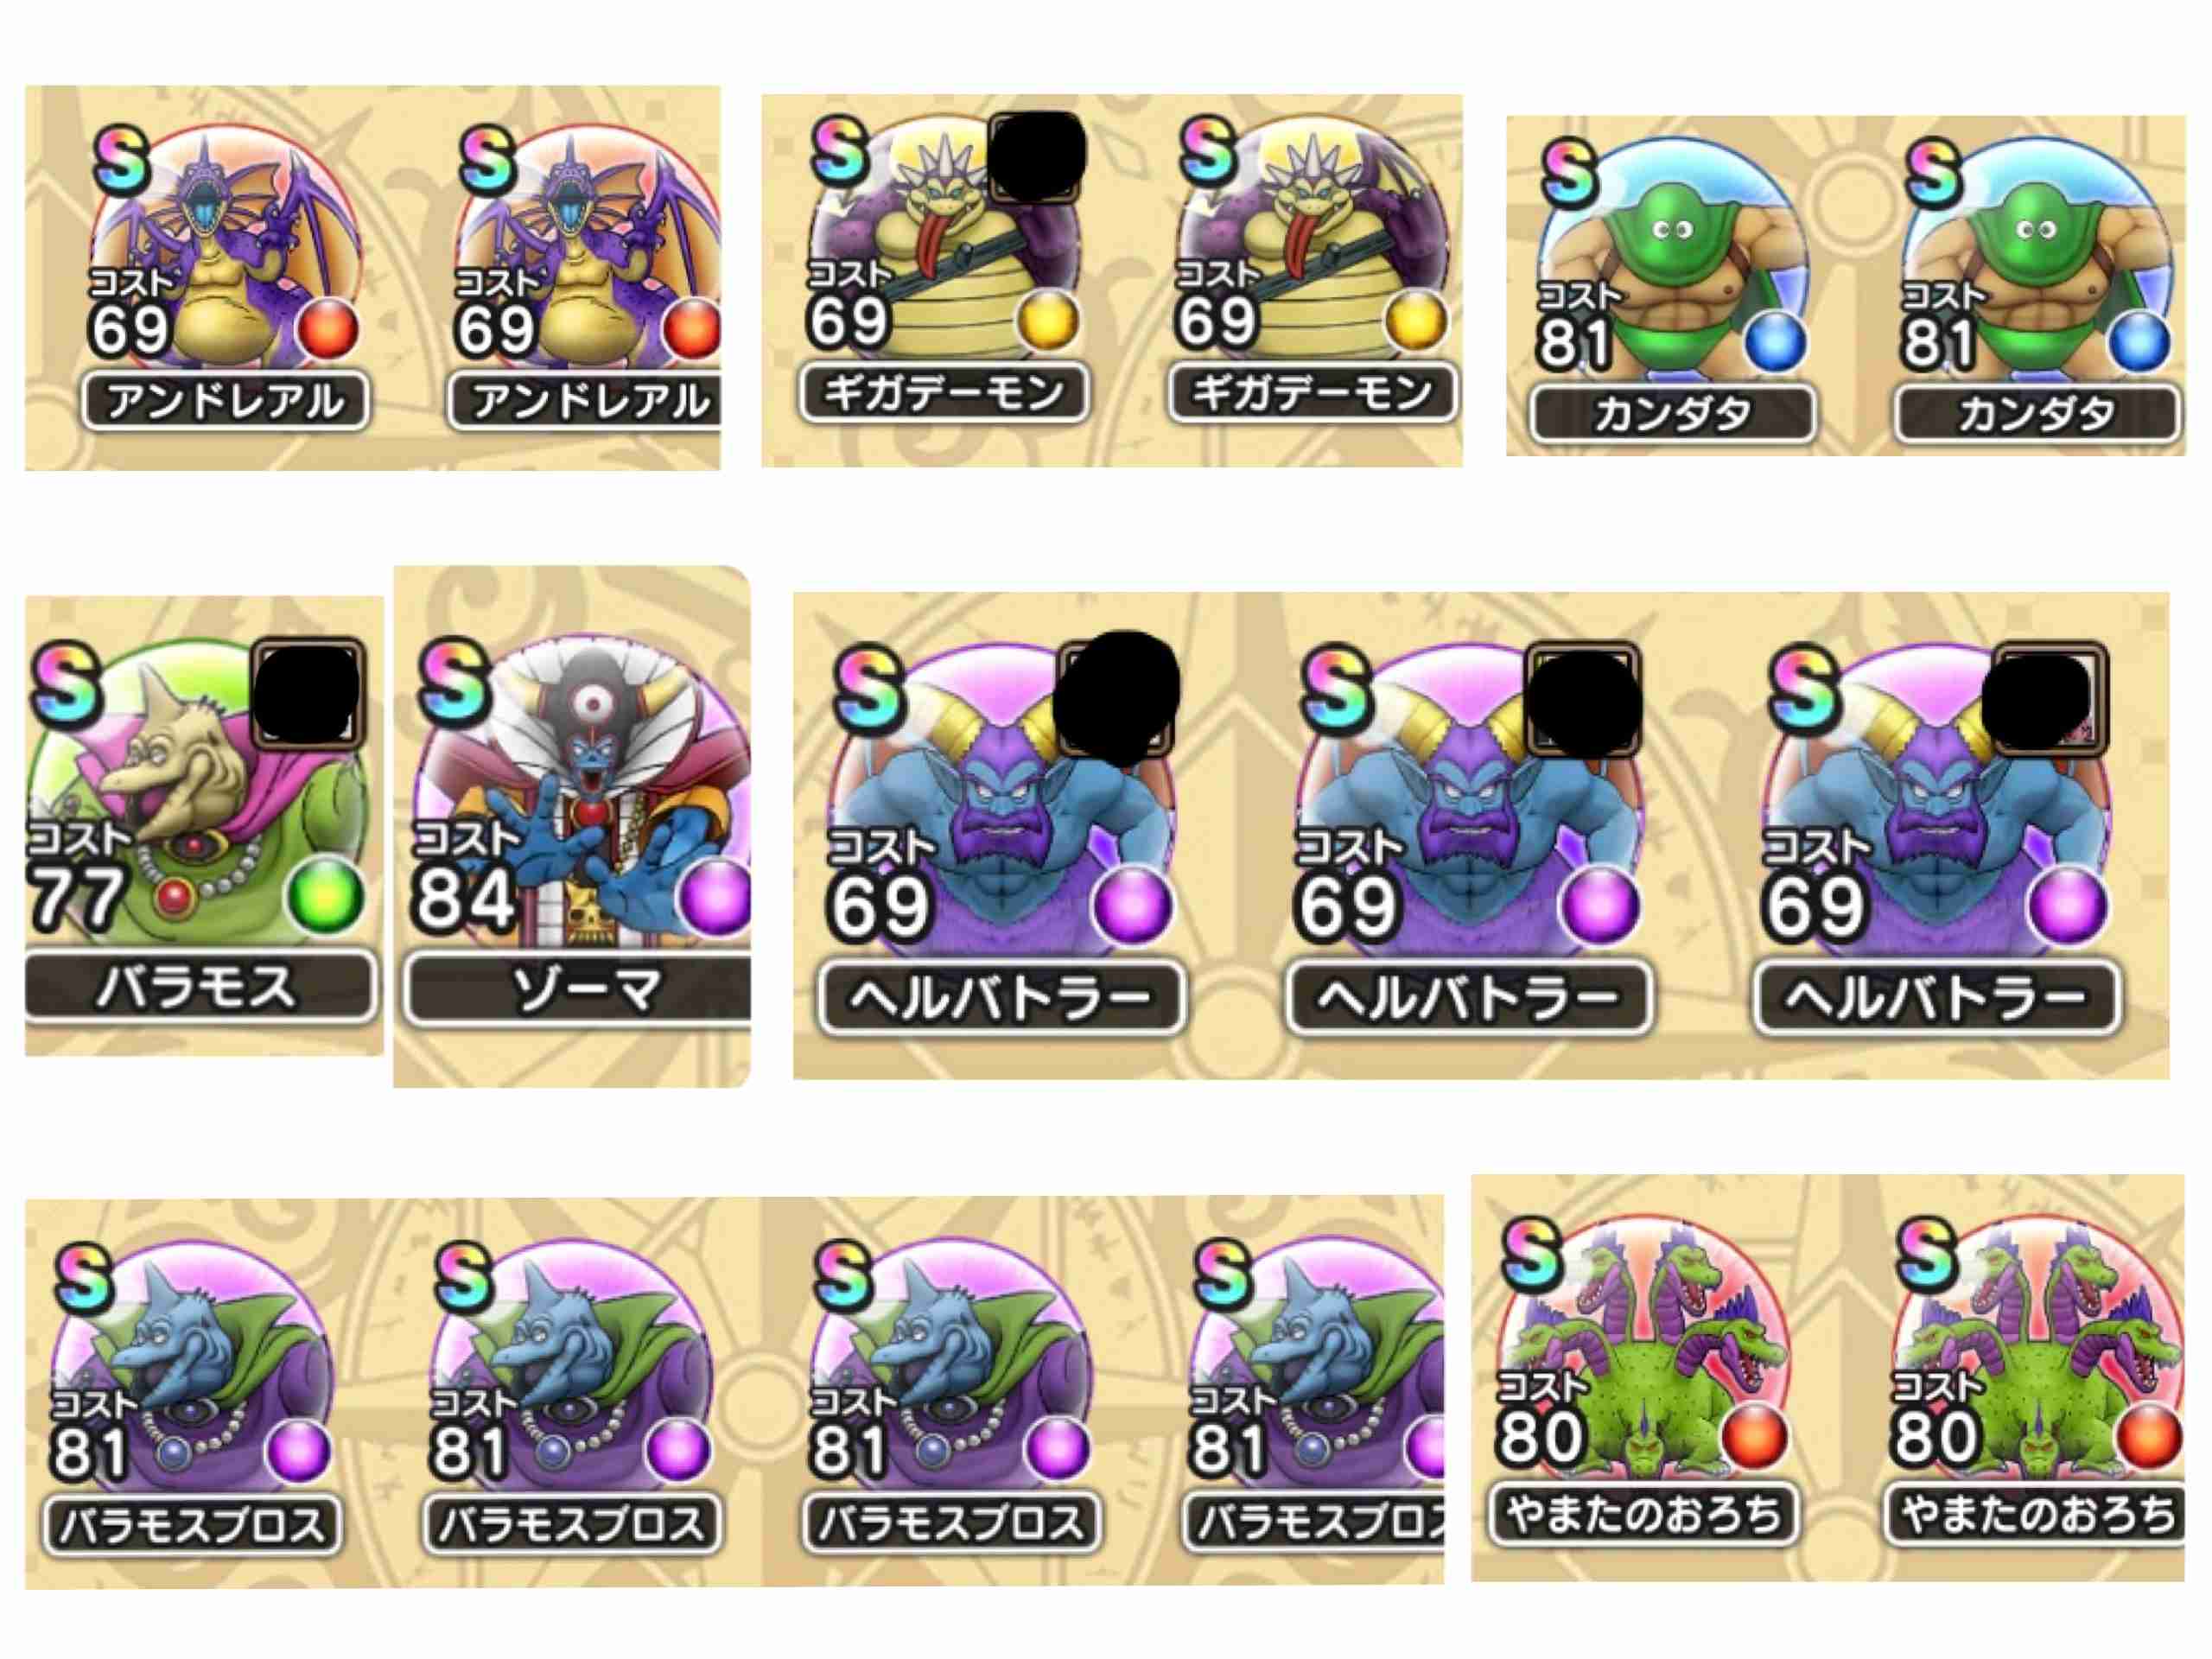Click the cost 77 number on バラモス
This screenshot has width=2212, height=1659.
(x=76, y=896)
